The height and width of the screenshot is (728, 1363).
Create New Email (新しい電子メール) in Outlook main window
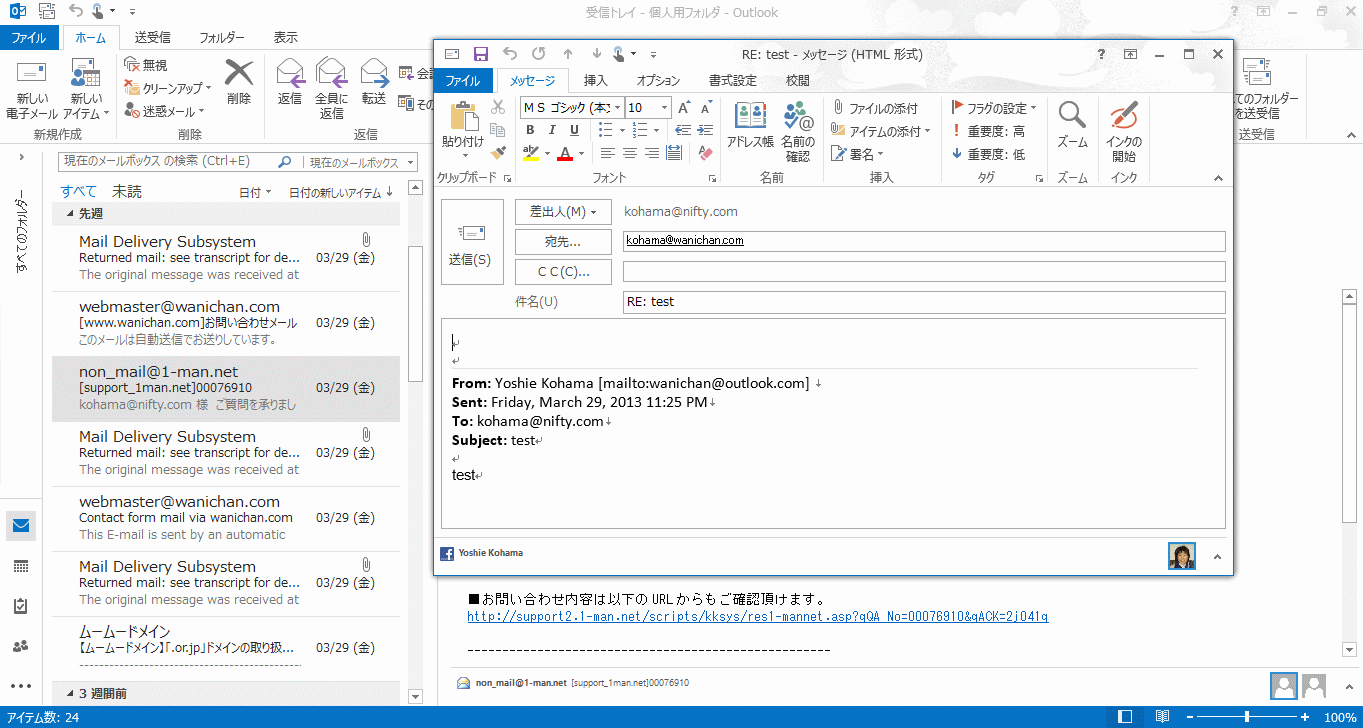(32, 89)
